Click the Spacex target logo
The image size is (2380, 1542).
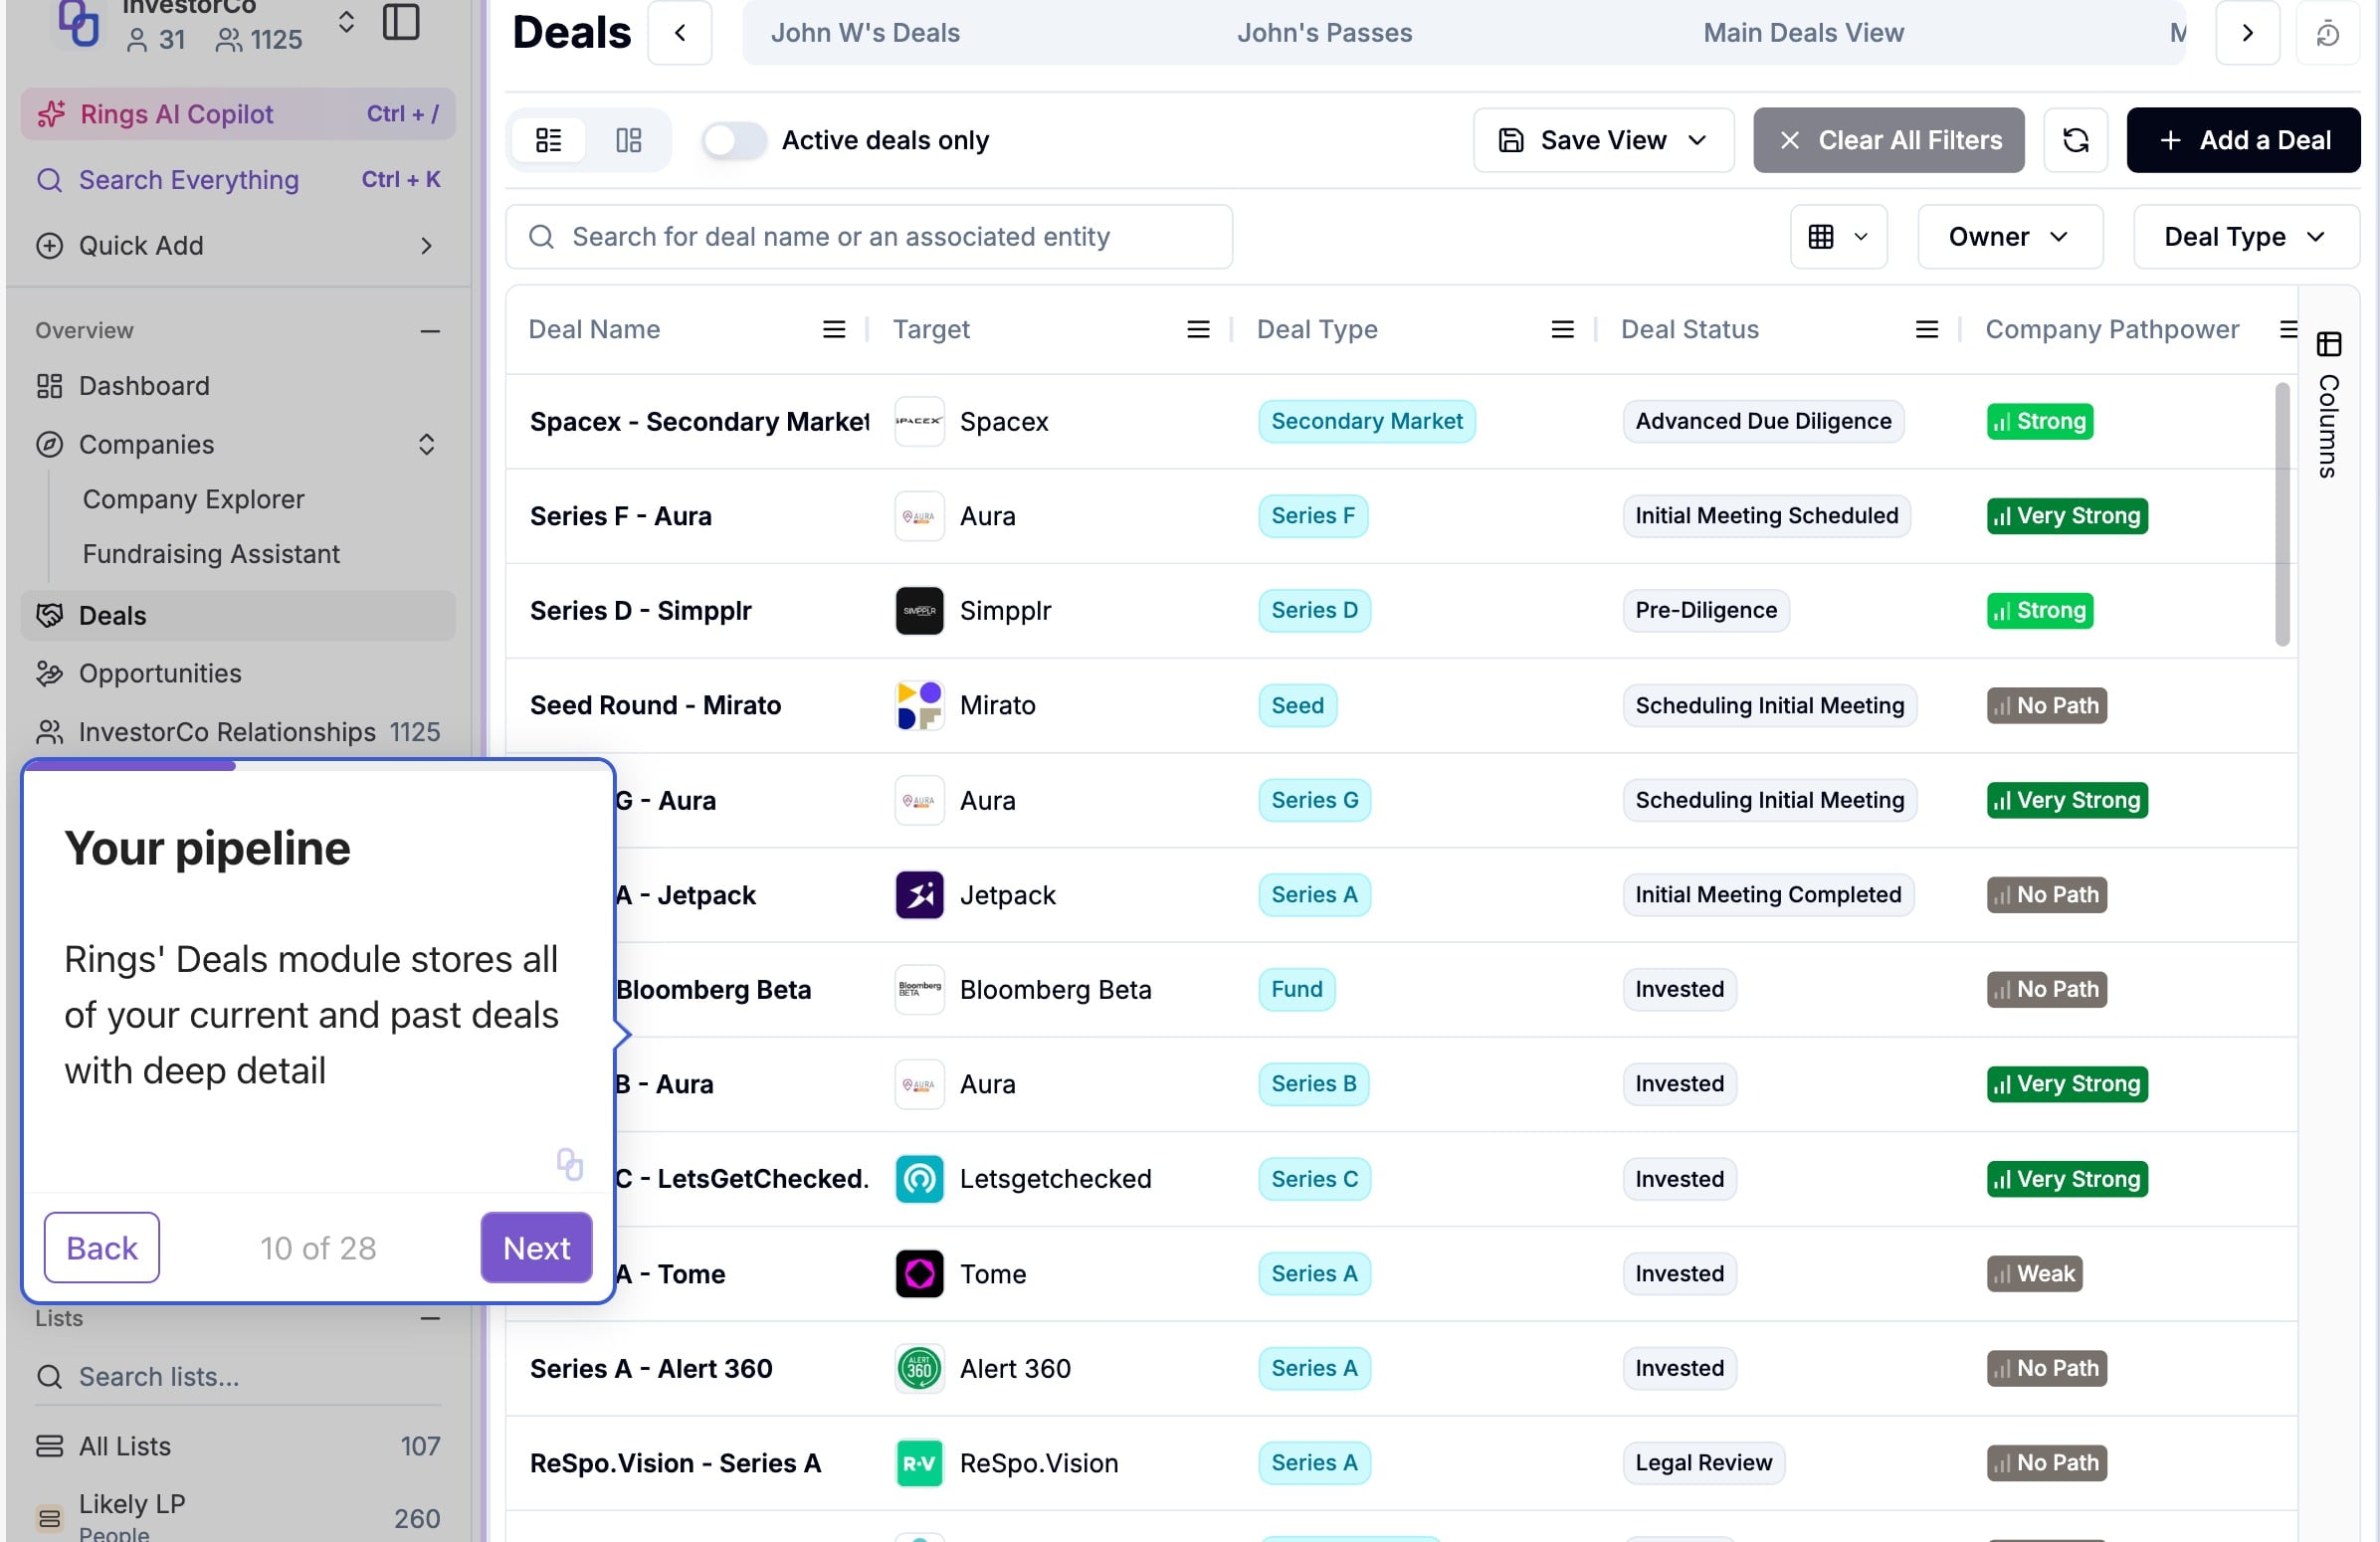pos(918,421)
